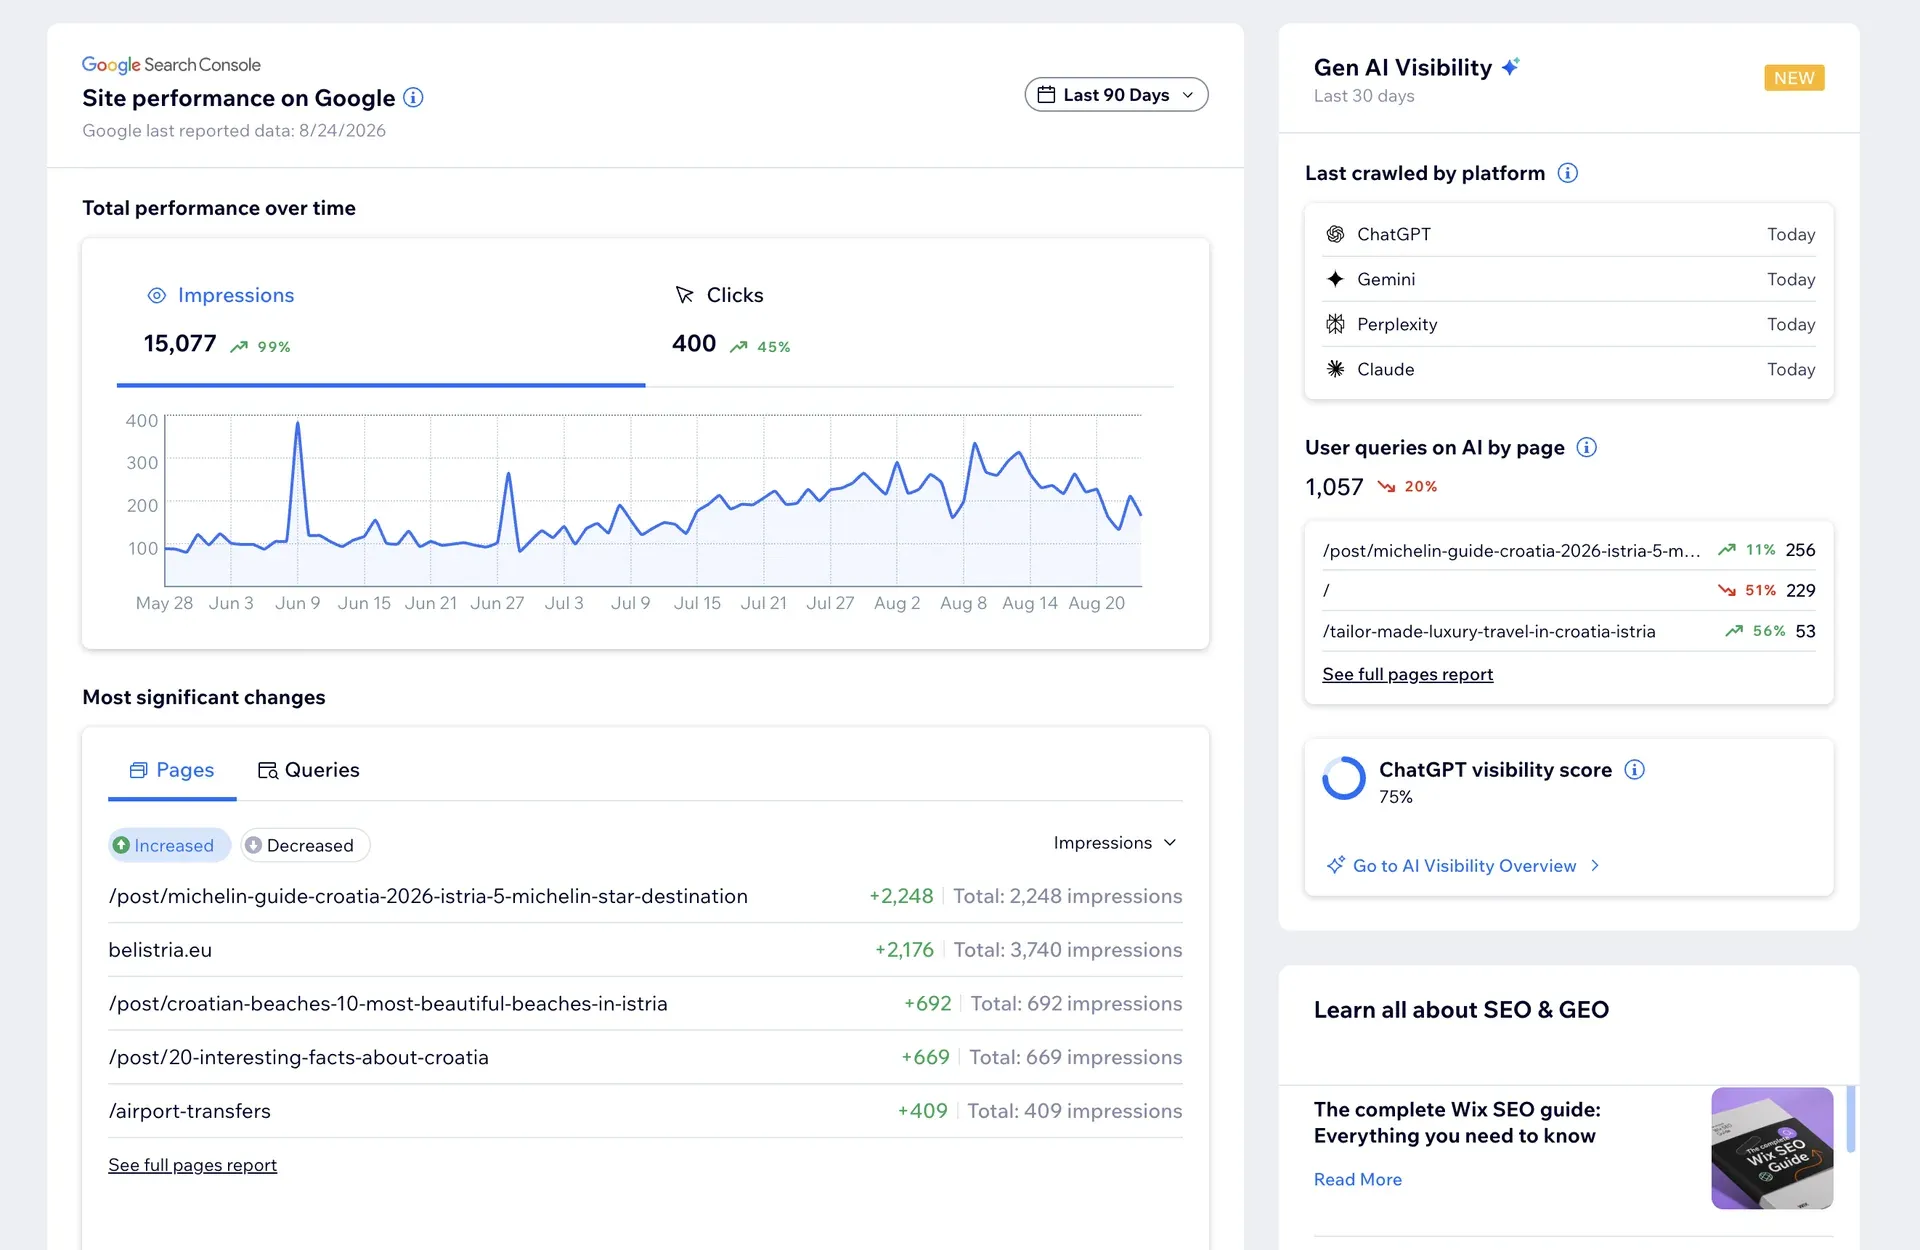1920x1250 pixels.
Task: Click the sparkle icon beside Gen AI Visibility
Action: pyautogui.click(x=1511, y=66)
